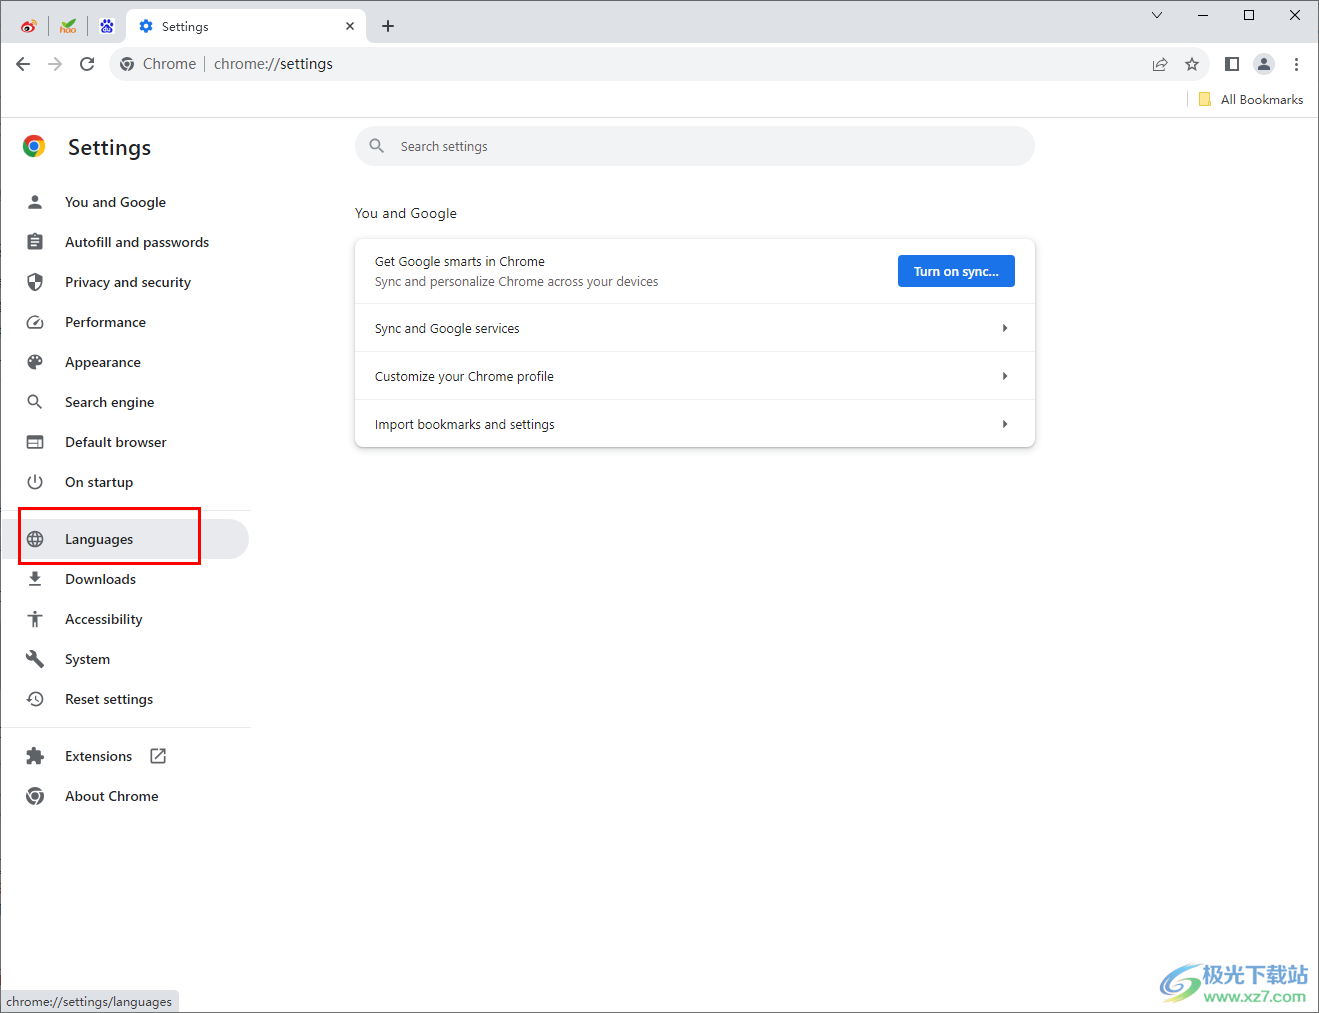Click the Search engine magnifier icon

[x=35, y=402]
